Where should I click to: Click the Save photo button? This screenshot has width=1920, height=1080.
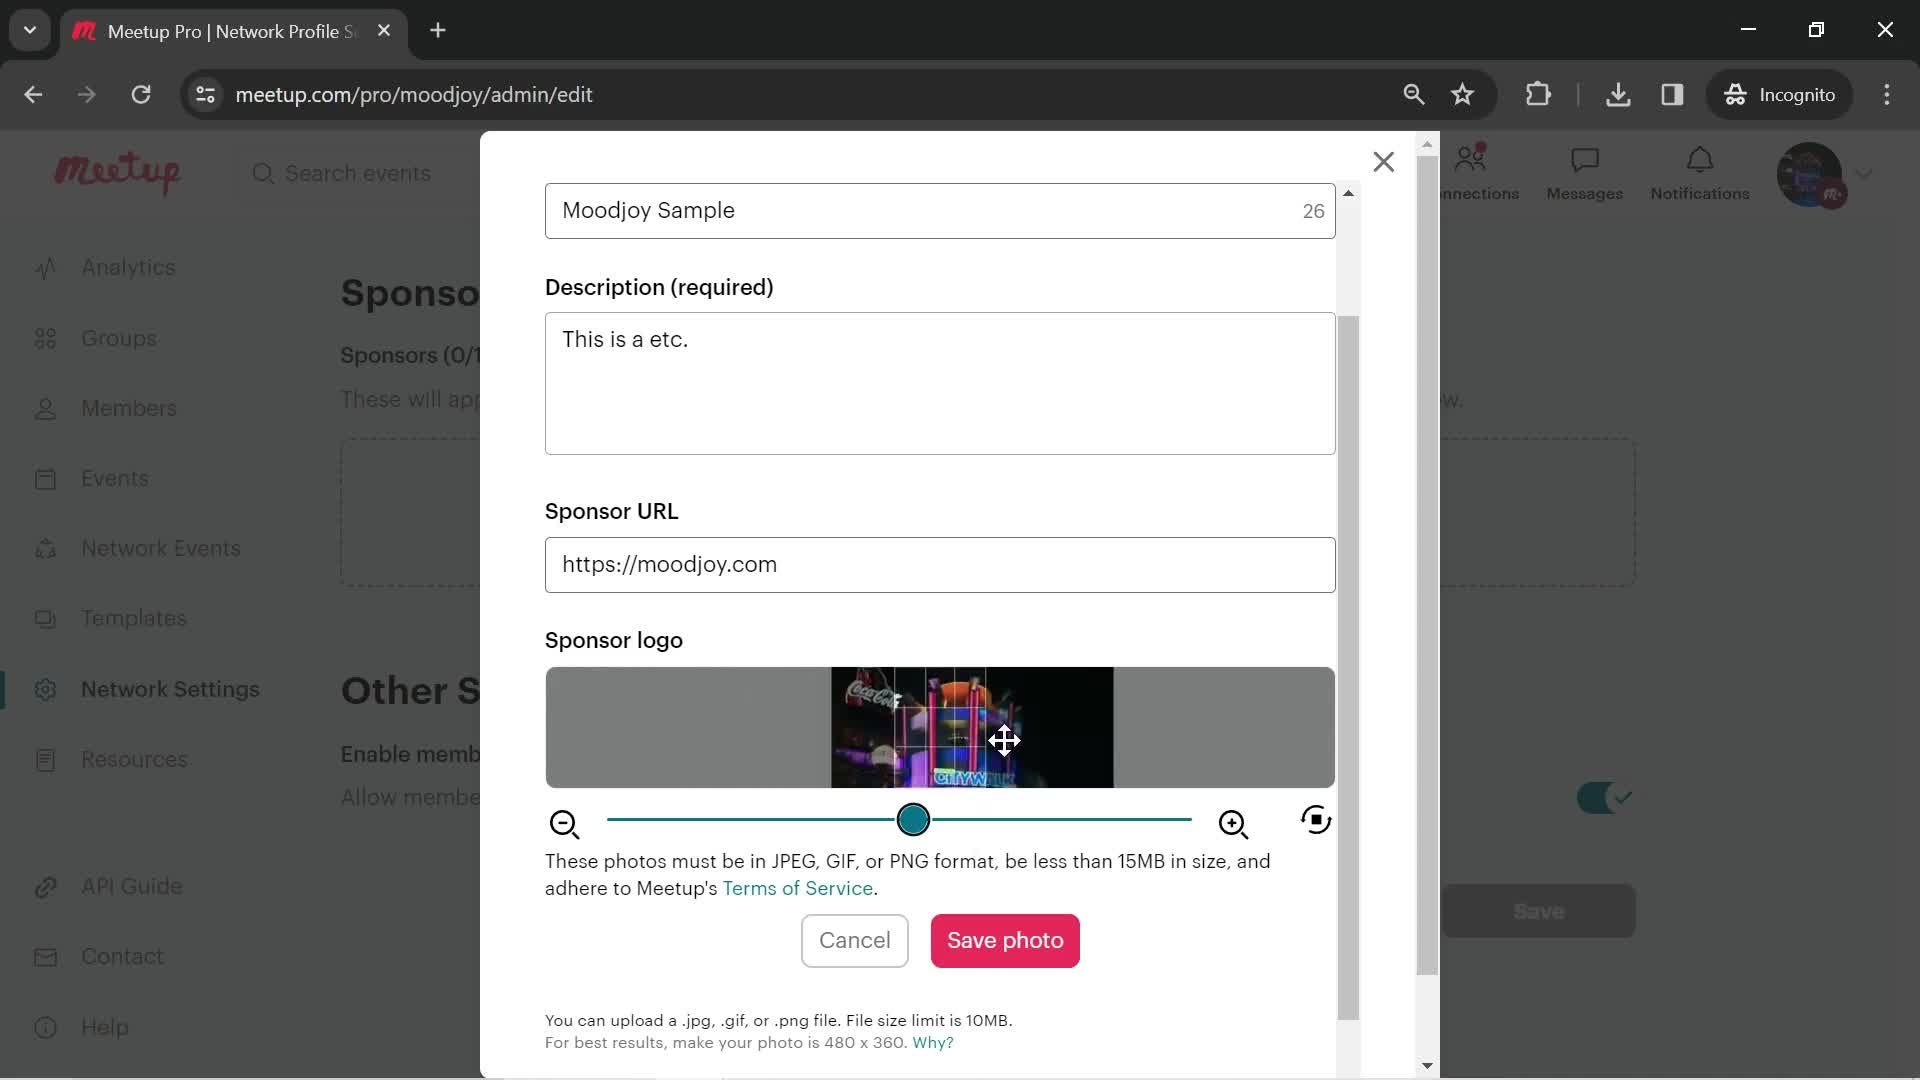1005,941
